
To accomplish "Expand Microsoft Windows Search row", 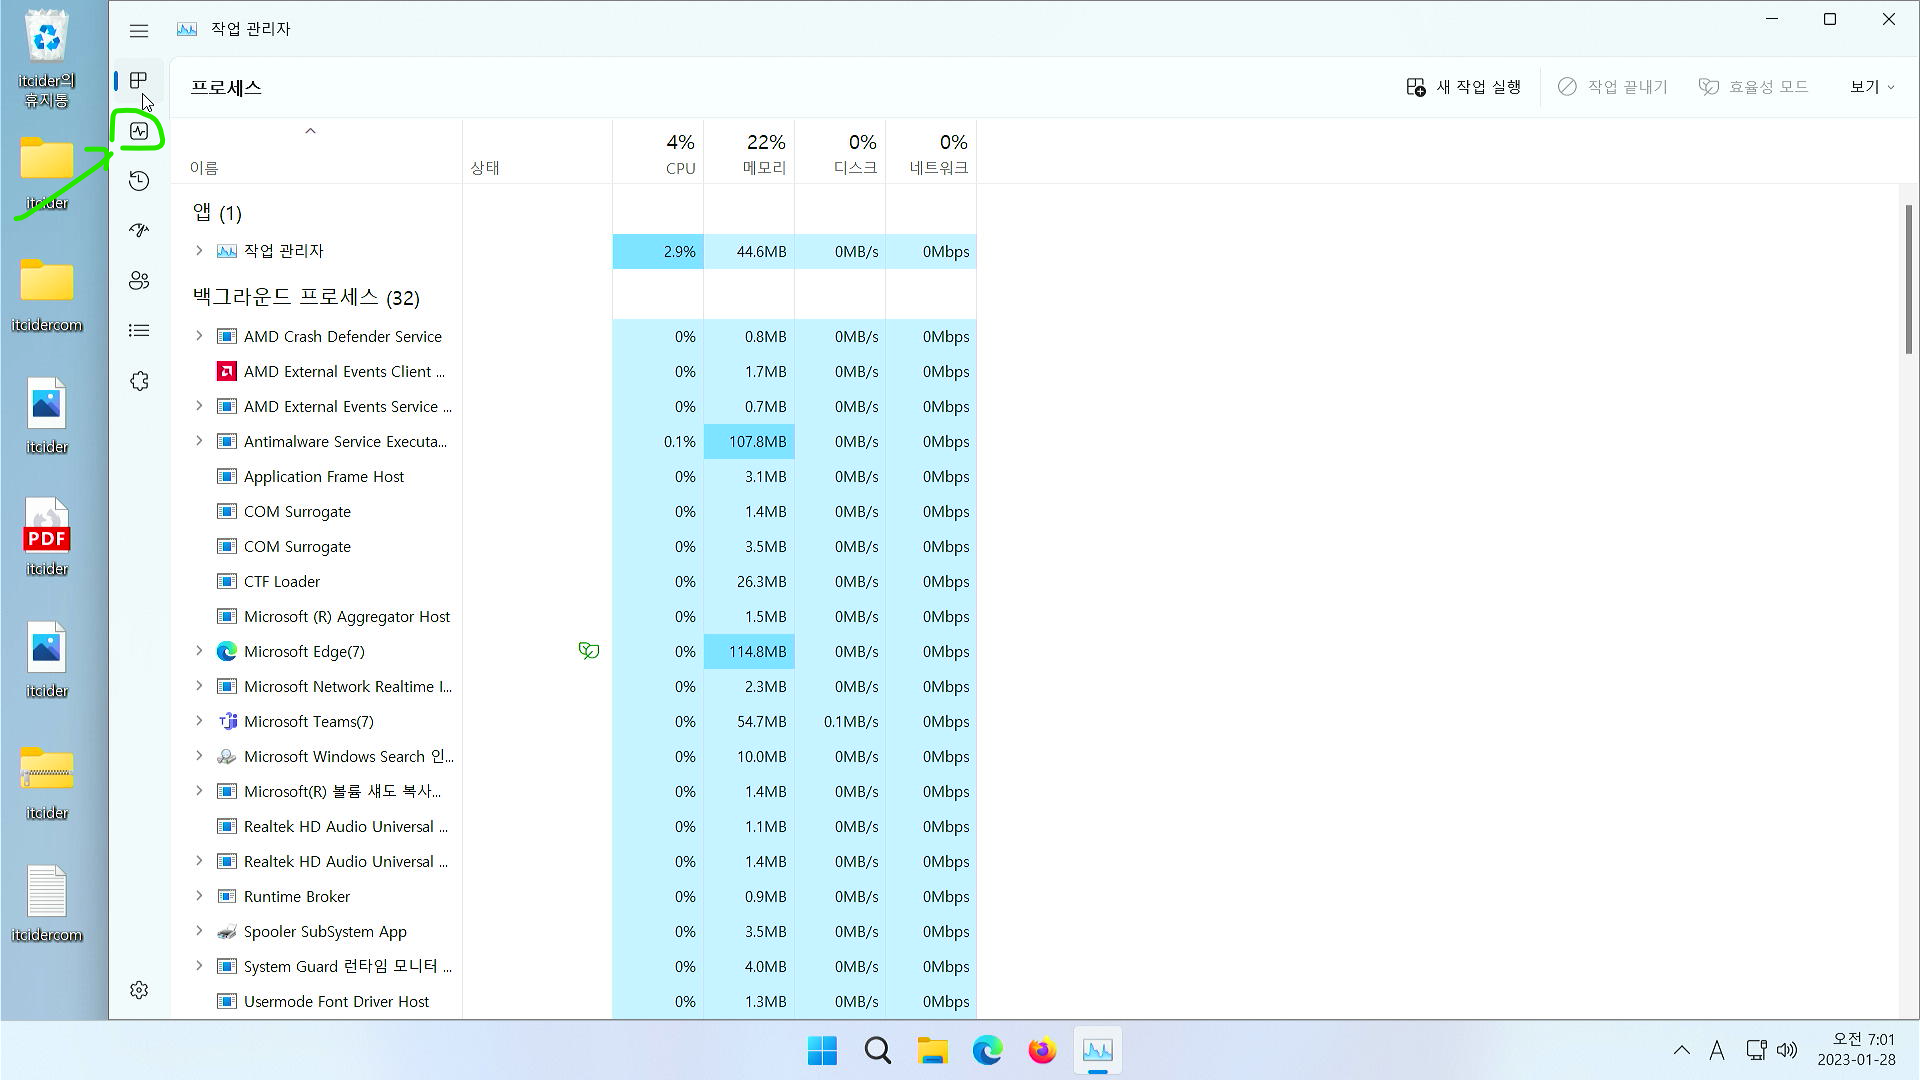I will [199, 756].
